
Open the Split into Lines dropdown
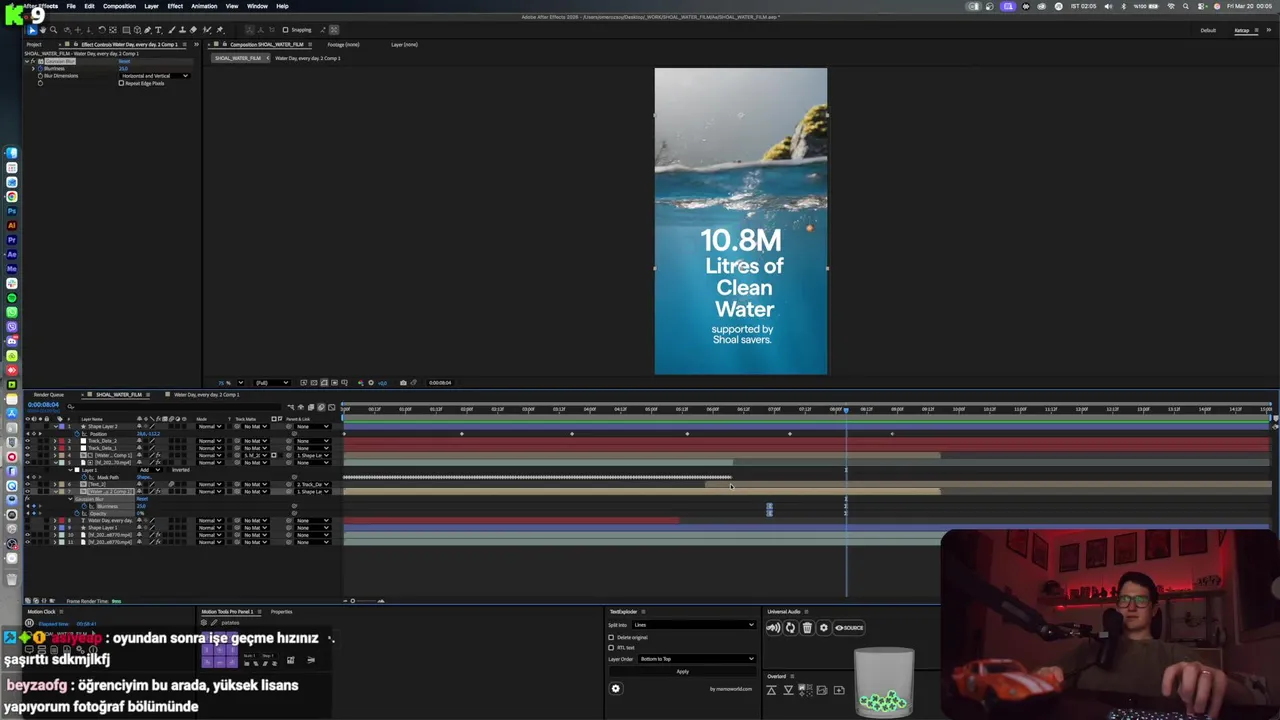(694, 625)
